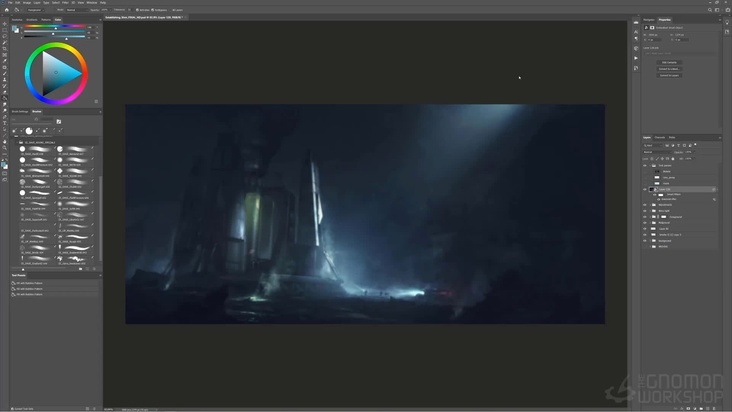Open the layer Kind filter dropdown
This screenshot has height=412, width=732.
[x=653, y=146]
